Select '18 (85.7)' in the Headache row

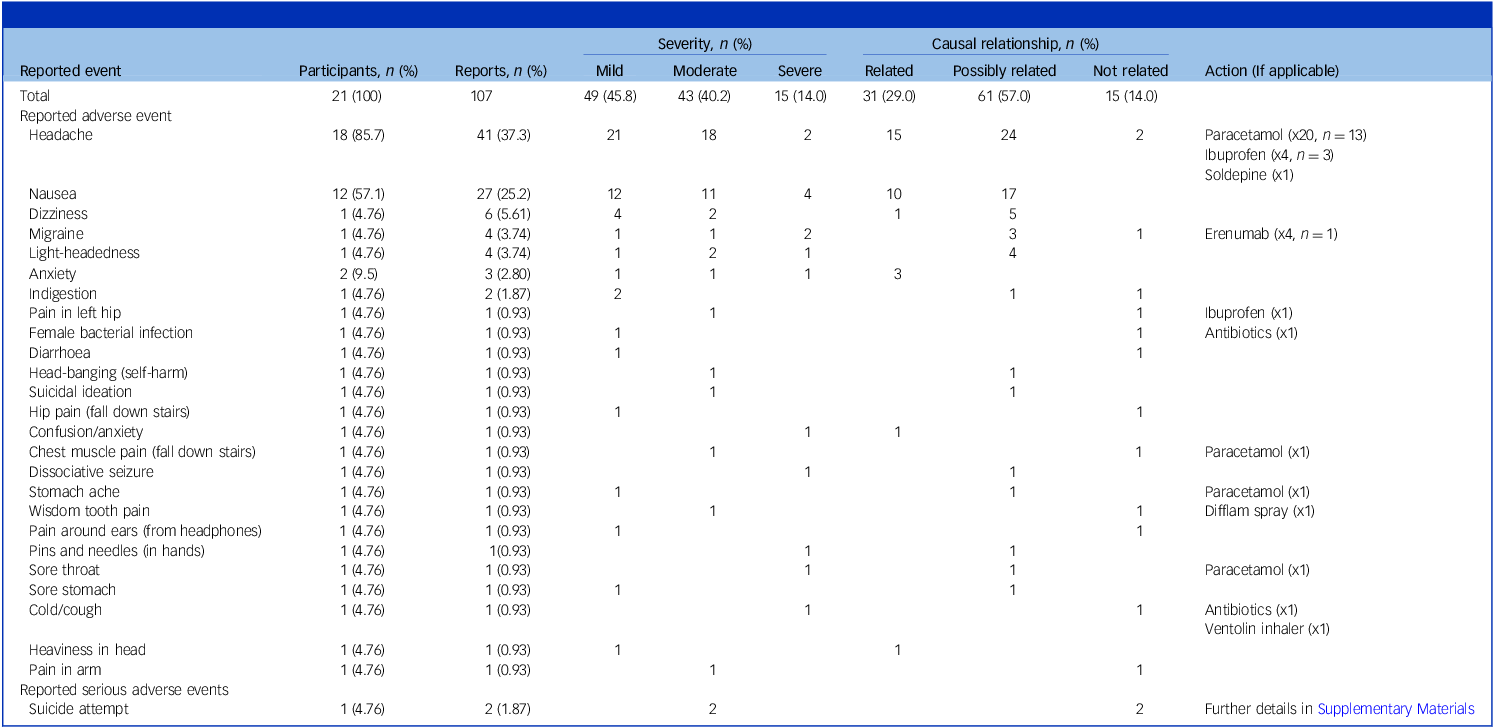[x=358, y=135]
